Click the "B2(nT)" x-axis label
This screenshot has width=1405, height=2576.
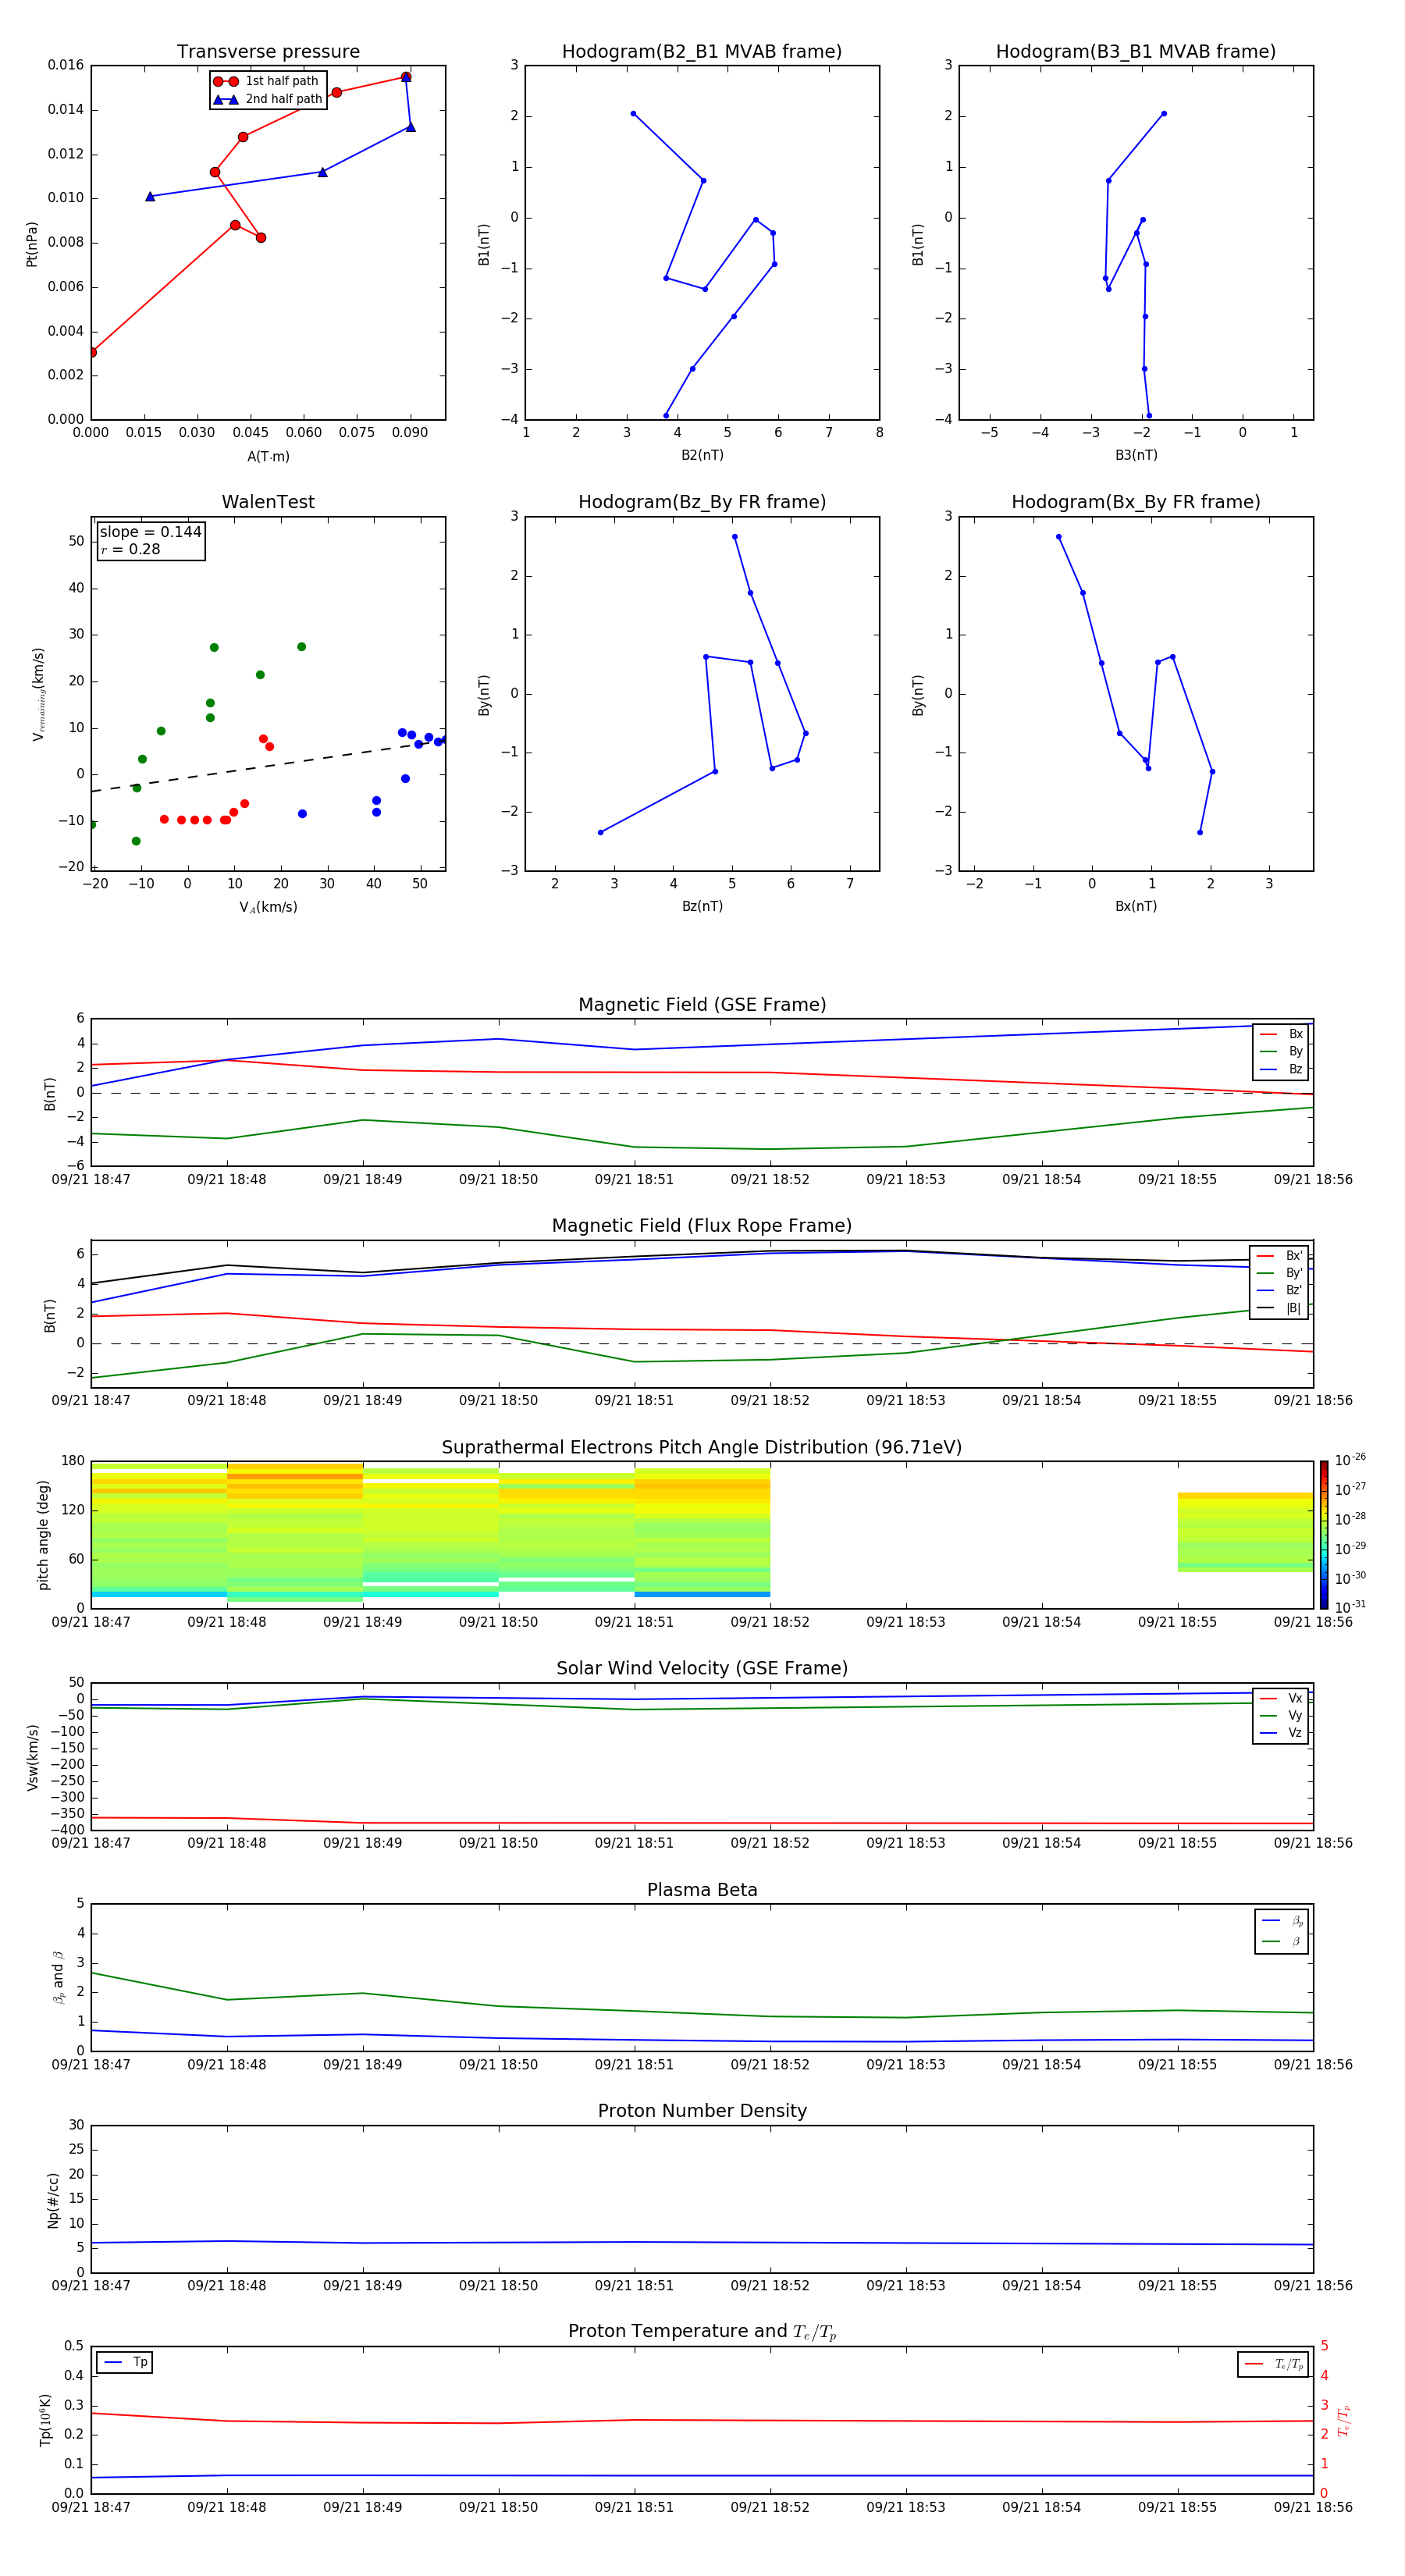pos(702,455)
